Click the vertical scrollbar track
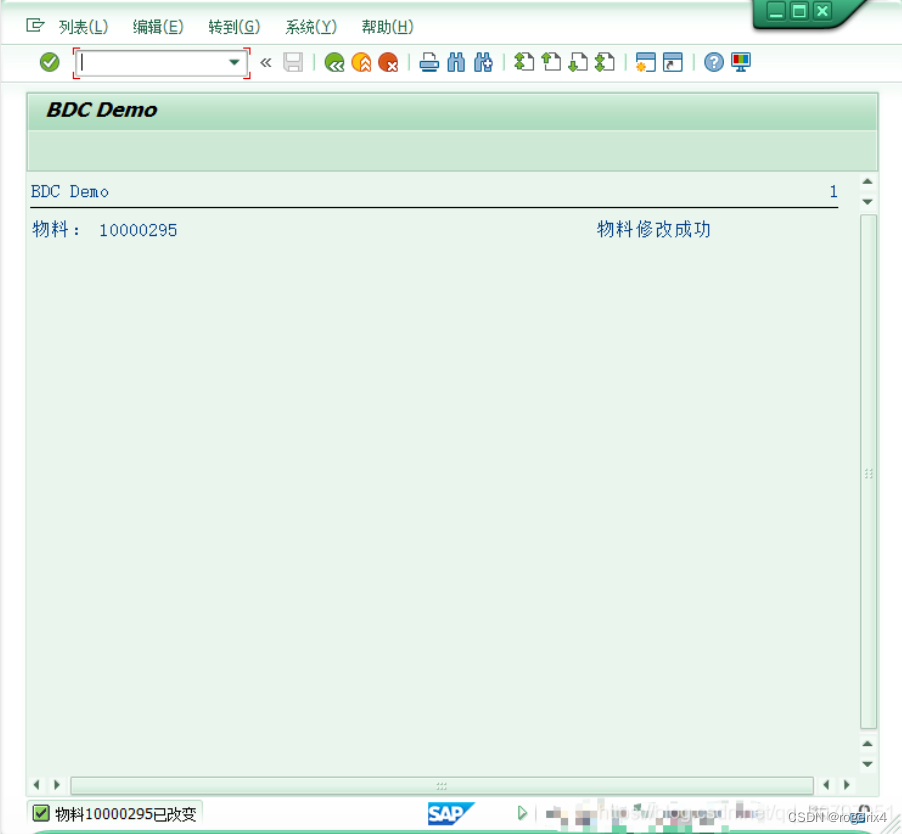 click(868, 472)
